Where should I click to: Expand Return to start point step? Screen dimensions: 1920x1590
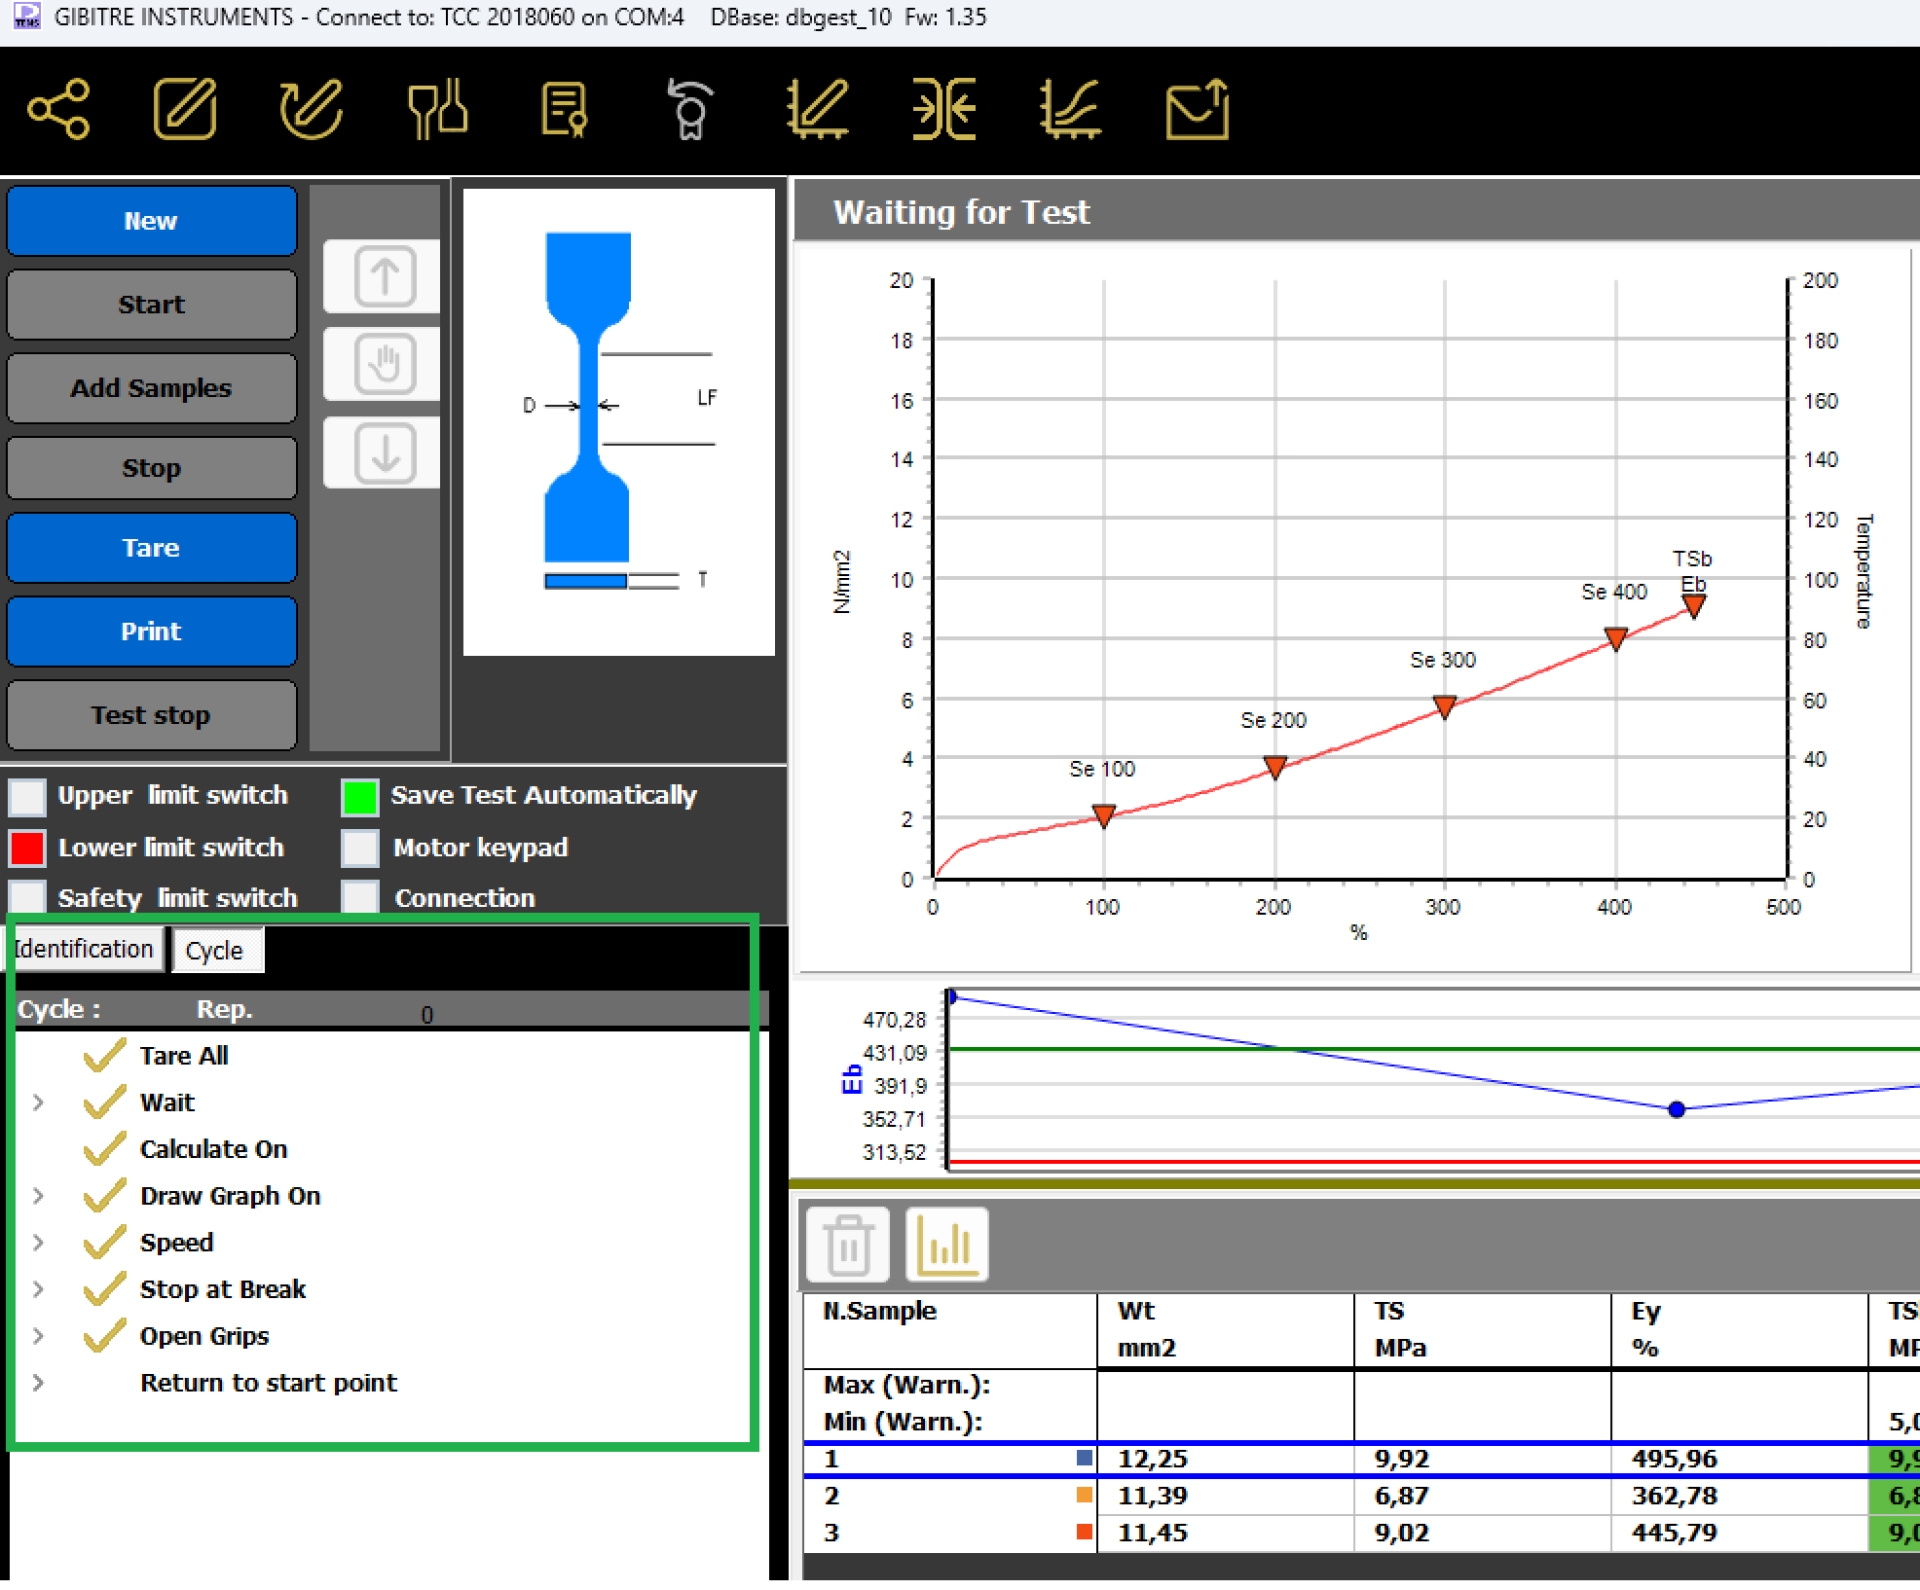(38, 1385)
